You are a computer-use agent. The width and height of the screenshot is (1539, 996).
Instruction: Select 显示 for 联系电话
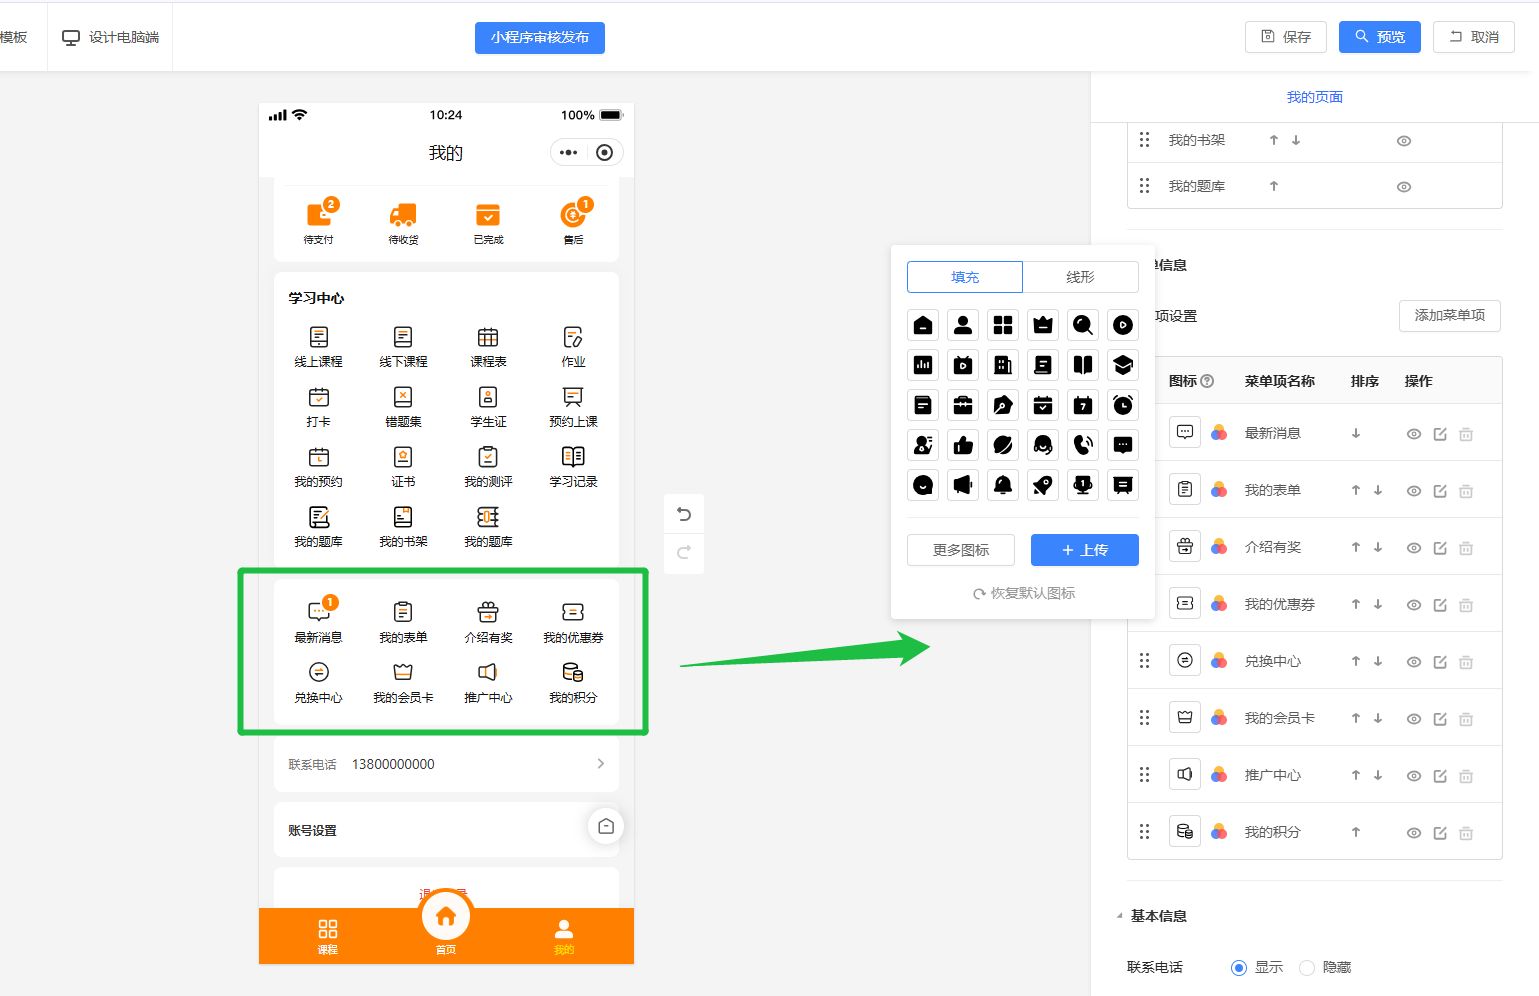1239,967
